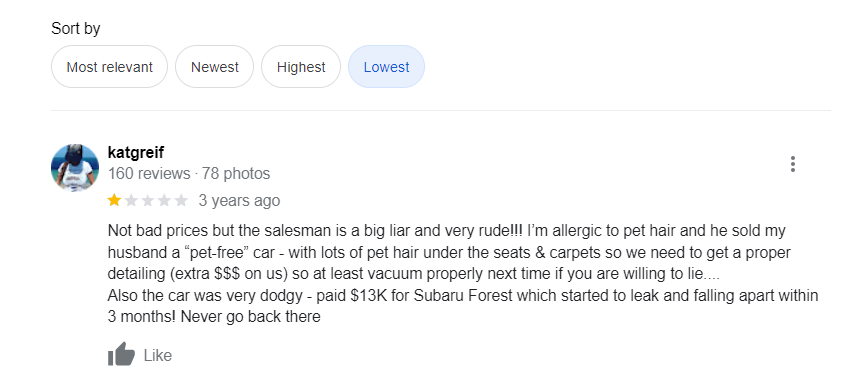Click the thumbs-up icon under the review
The height and width of the screenshot is (377, 843).
pyautogui.click(x=121, y=354)
